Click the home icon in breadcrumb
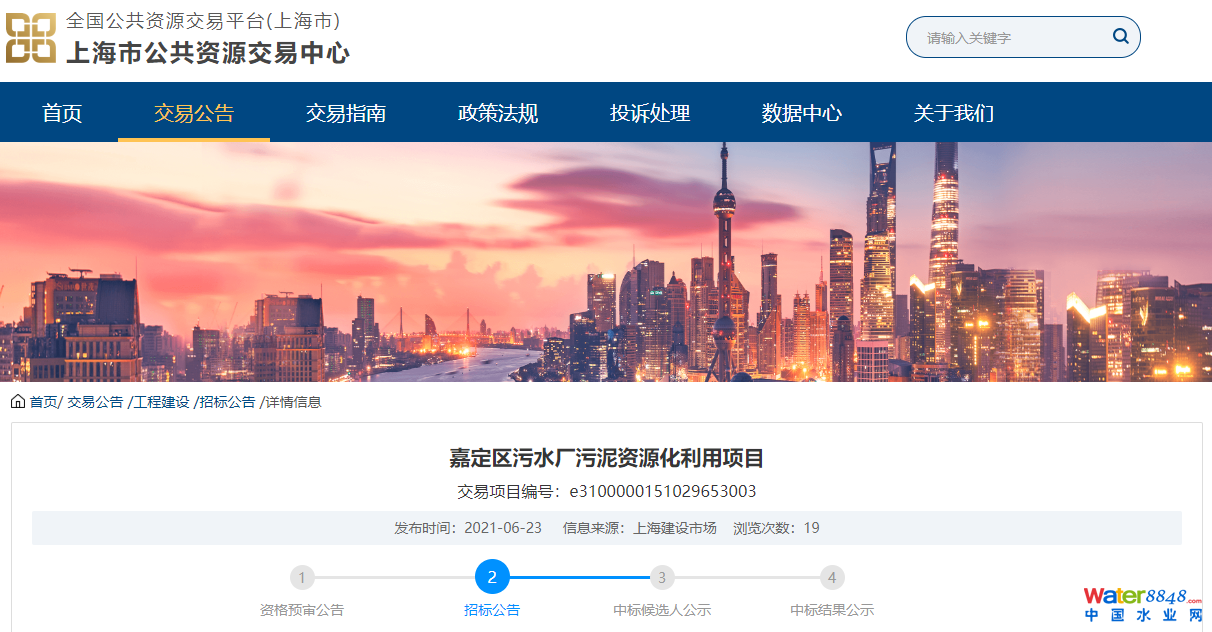The height and width of the screenshot is (632, 1212). (x=18, y=402)
